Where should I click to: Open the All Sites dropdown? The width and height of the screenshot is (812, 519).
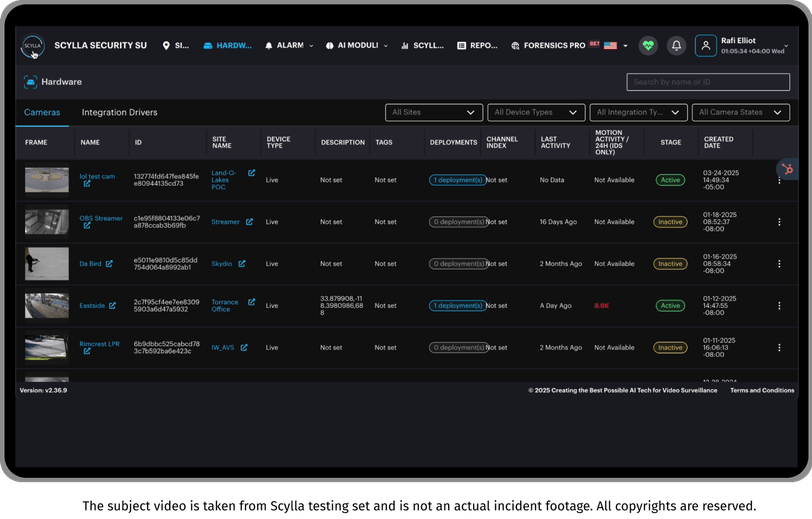(x=434, y=112)
